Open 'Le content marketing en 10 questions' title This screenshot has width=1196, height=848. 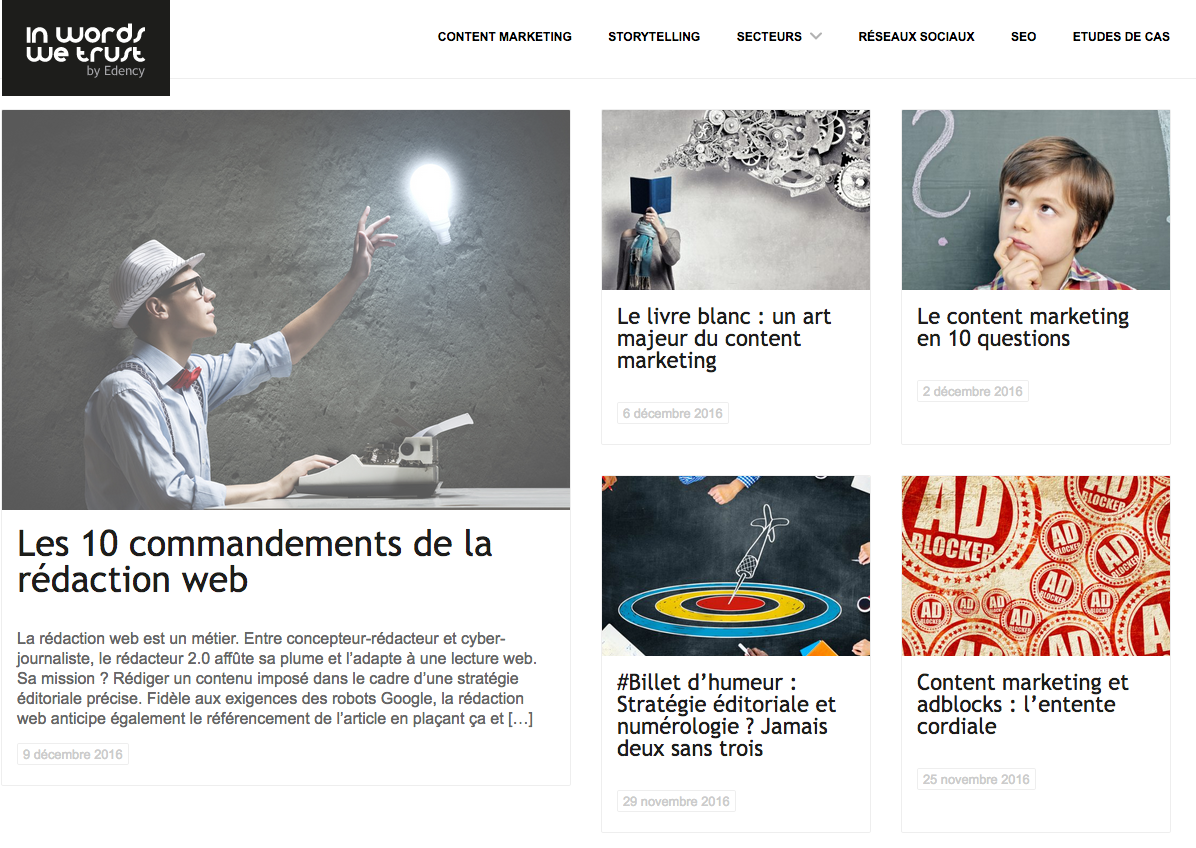coord(1023,327)
